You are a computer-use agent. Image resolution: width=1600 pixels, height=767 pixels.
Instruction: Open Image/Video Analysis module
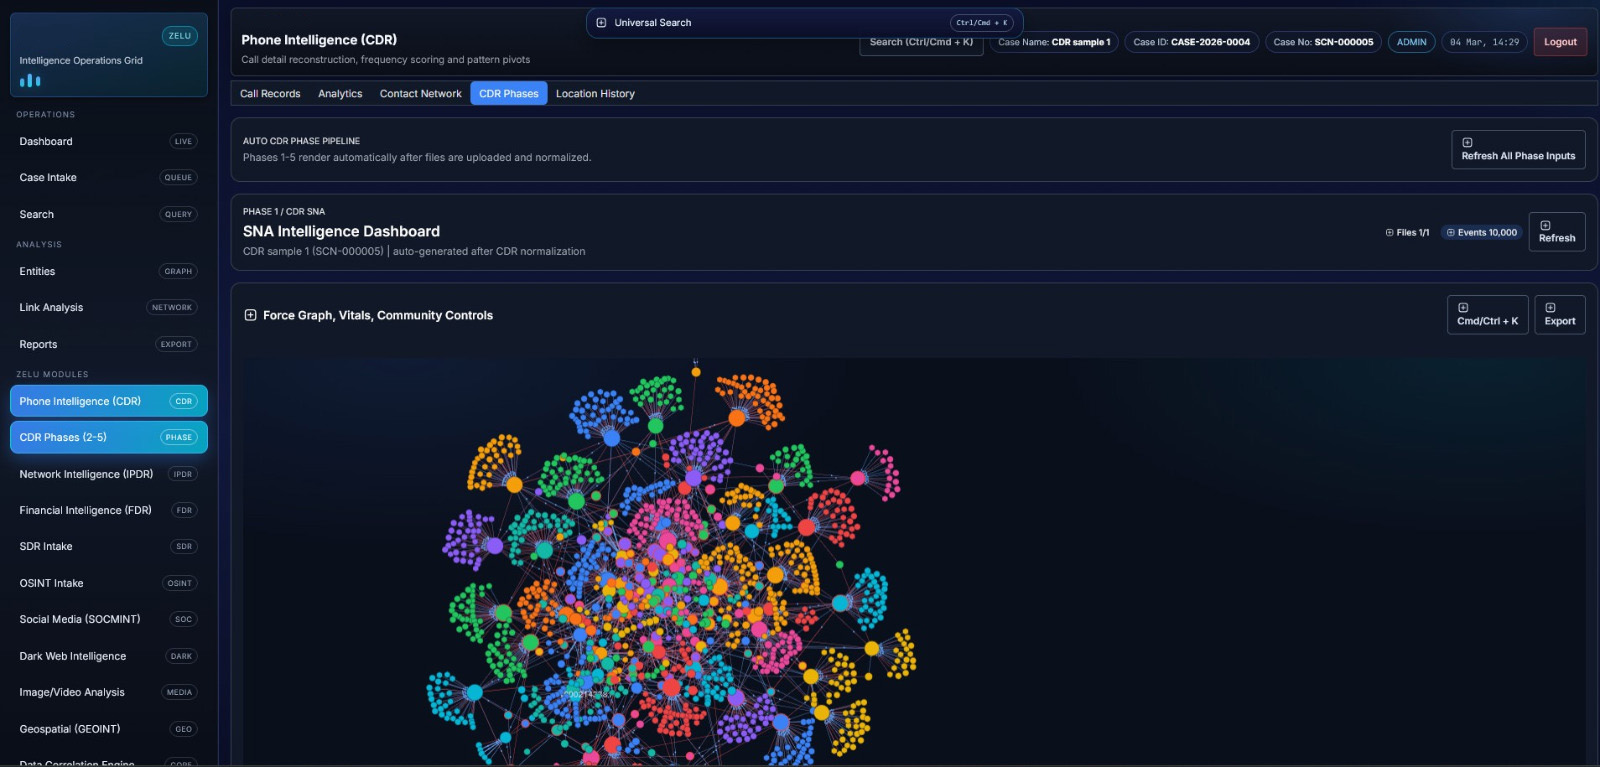point(109,693)
